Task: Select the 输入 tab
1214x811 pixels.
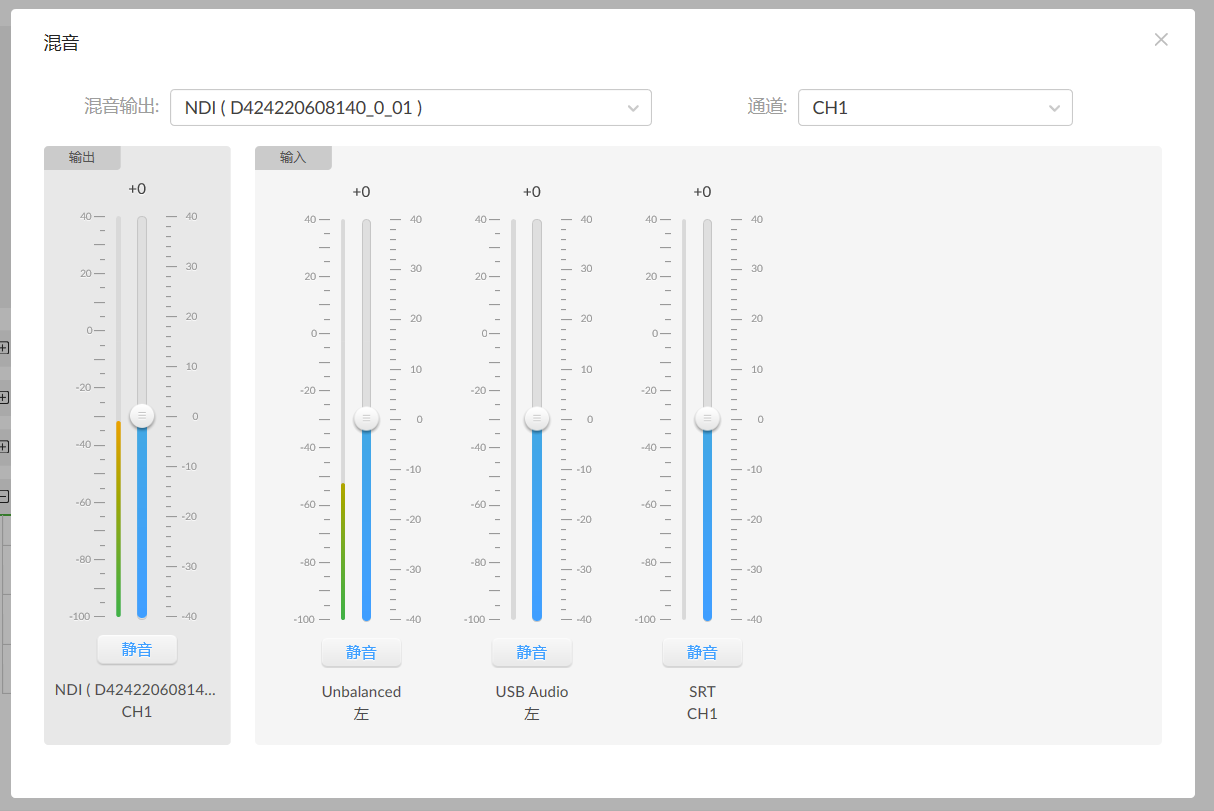Action: point(293,158)
